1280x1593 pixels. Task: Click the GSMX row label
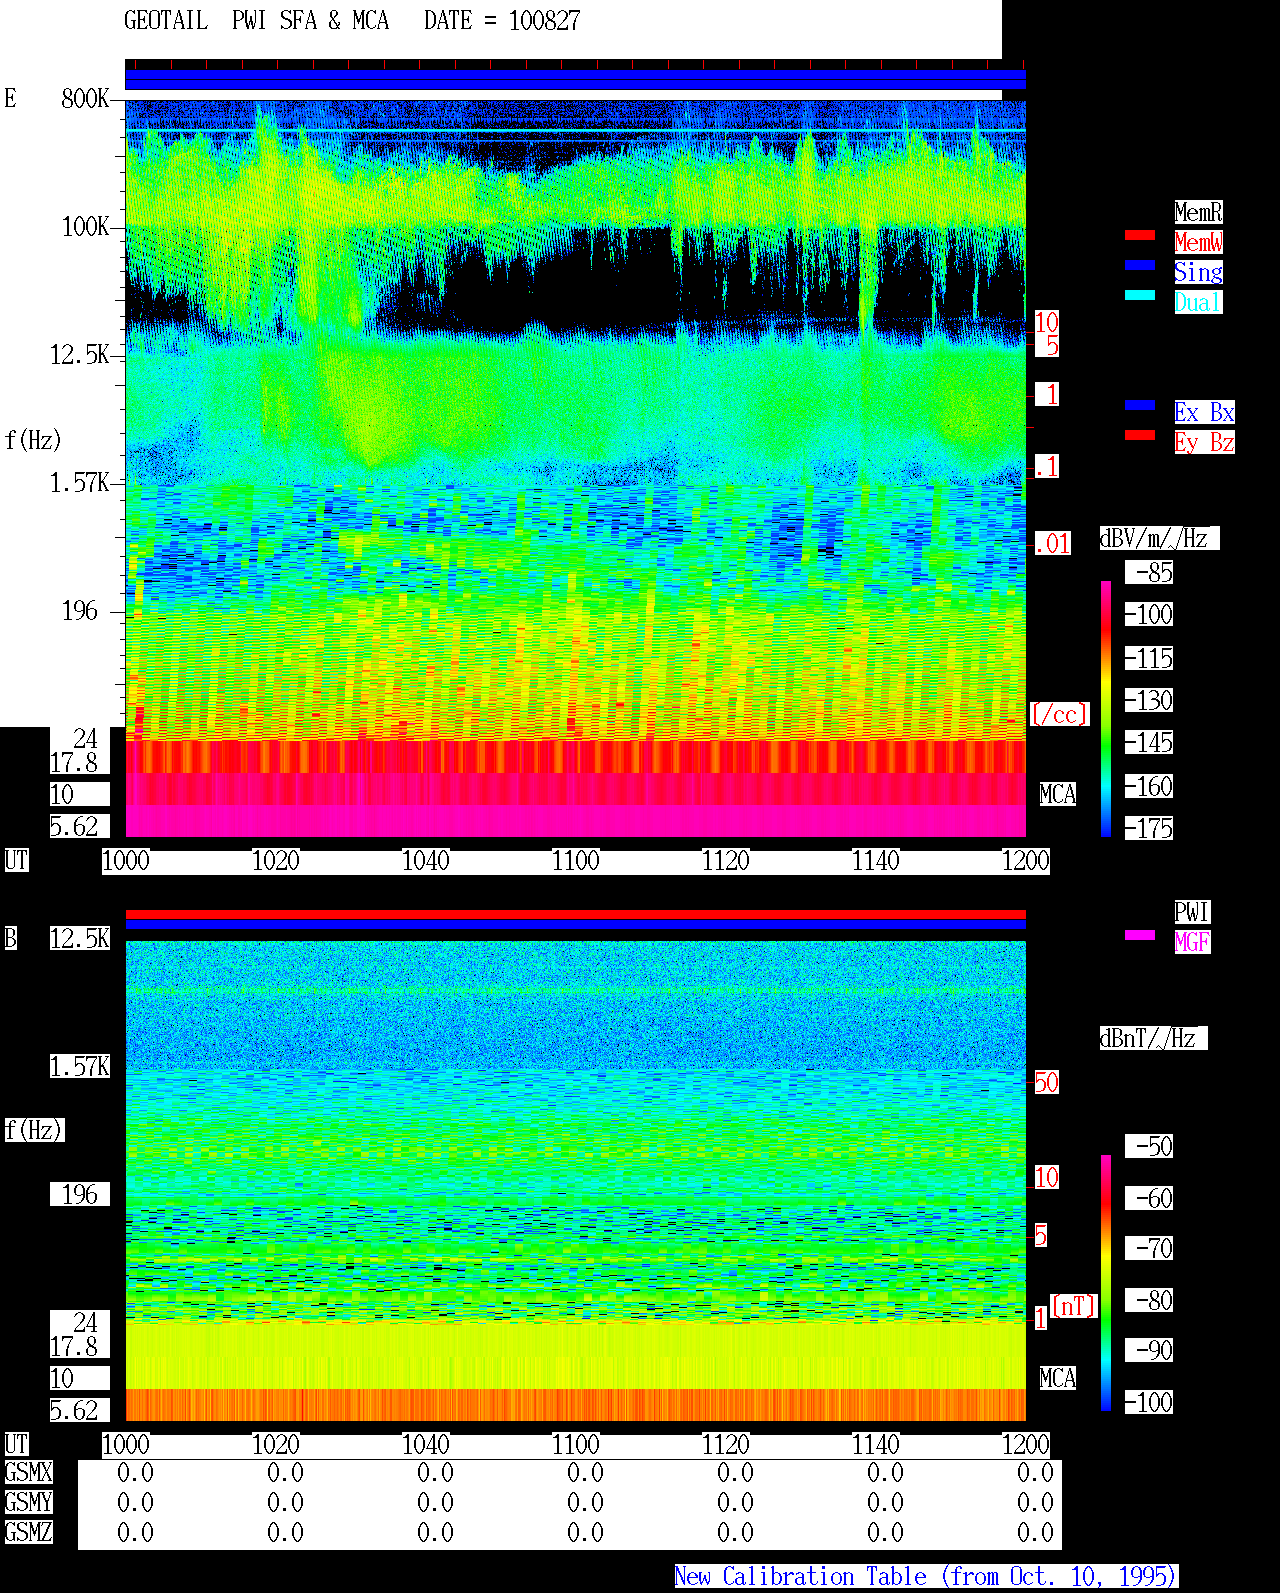[28, 1472]
